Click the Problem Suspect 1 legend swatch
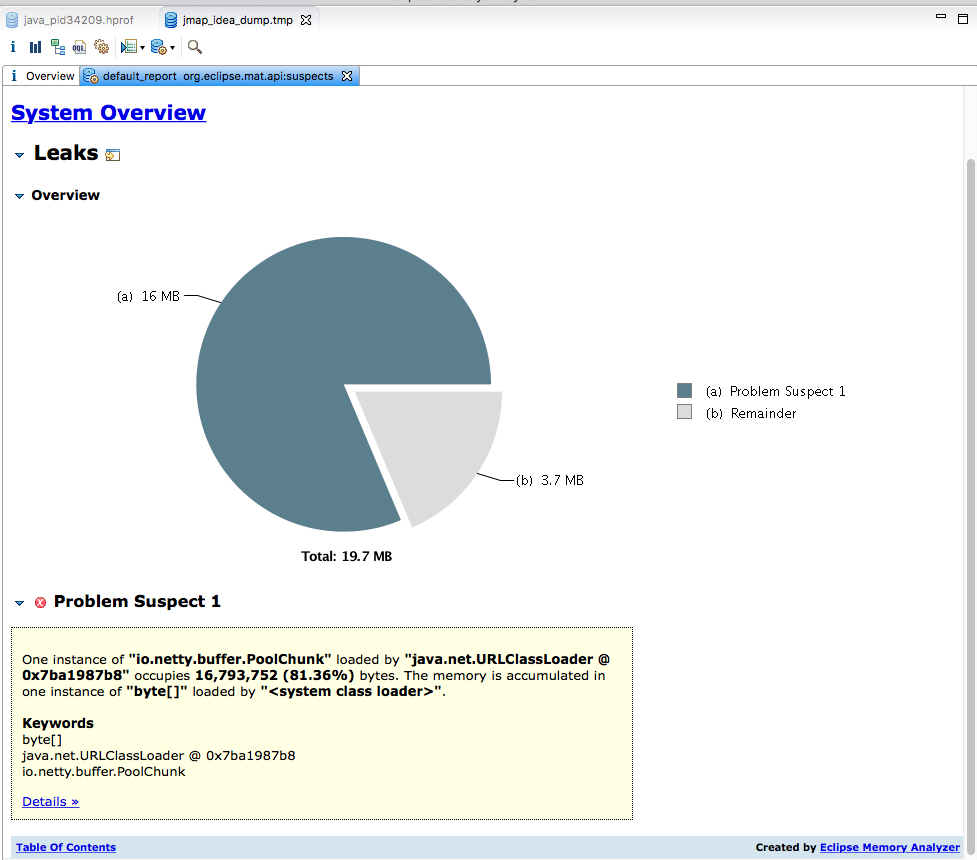 684,391
